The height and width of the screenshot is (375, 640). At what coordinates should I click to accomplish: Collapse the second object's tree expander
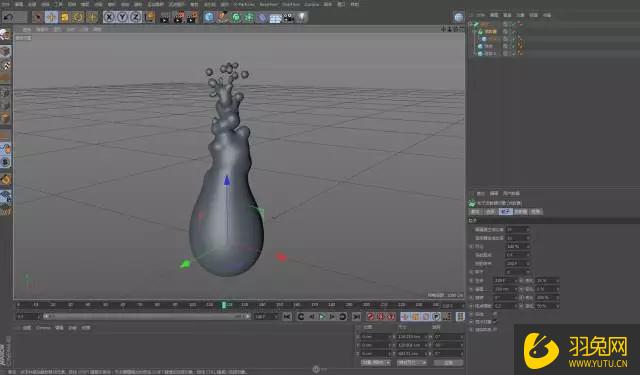475,31
